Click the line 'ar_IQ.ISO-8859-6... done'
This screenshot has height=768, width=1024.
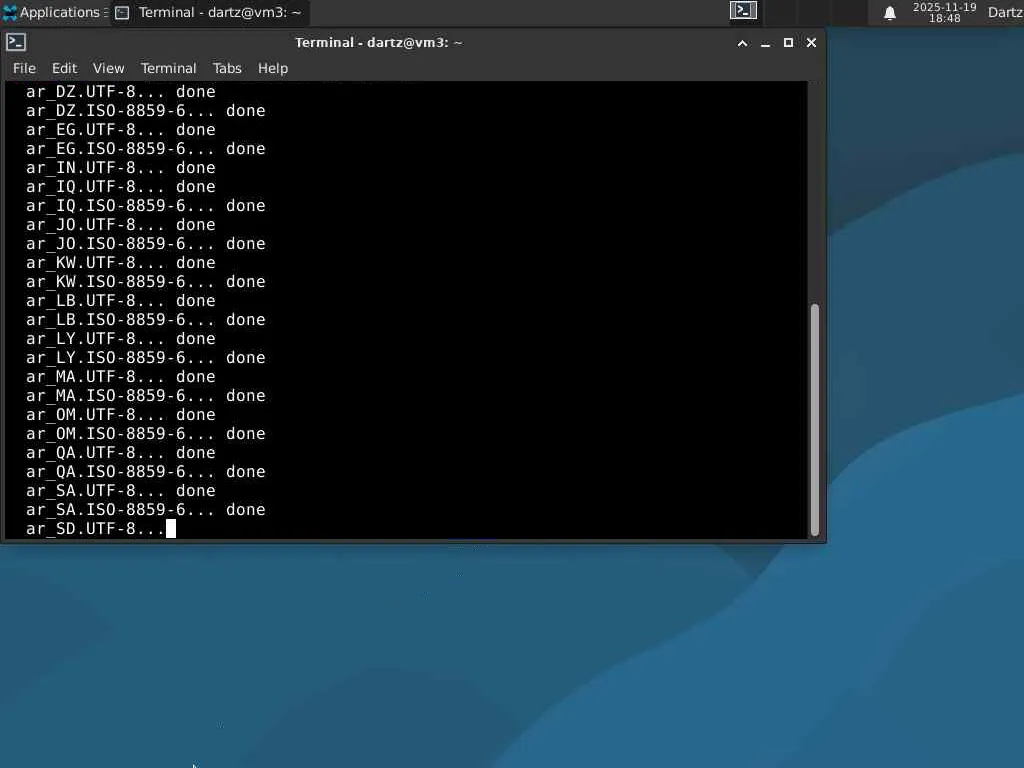(146, 205)
